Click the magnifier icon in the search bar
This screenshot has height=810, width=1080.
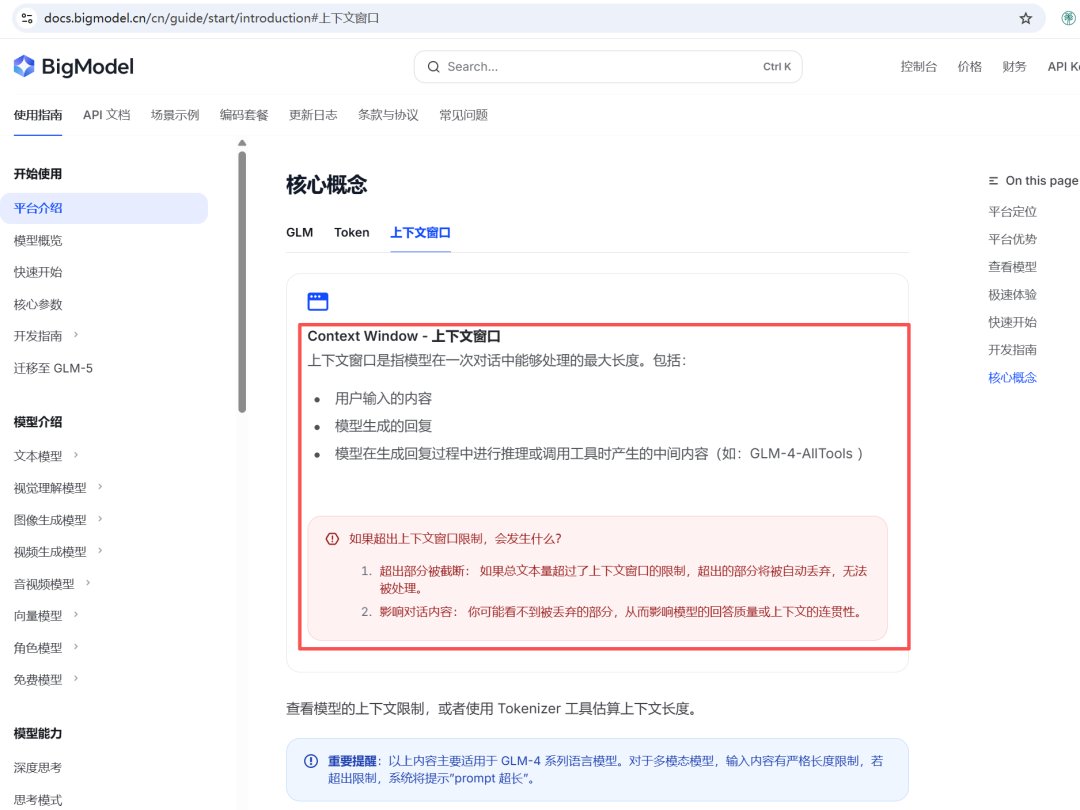click(433, 66)
